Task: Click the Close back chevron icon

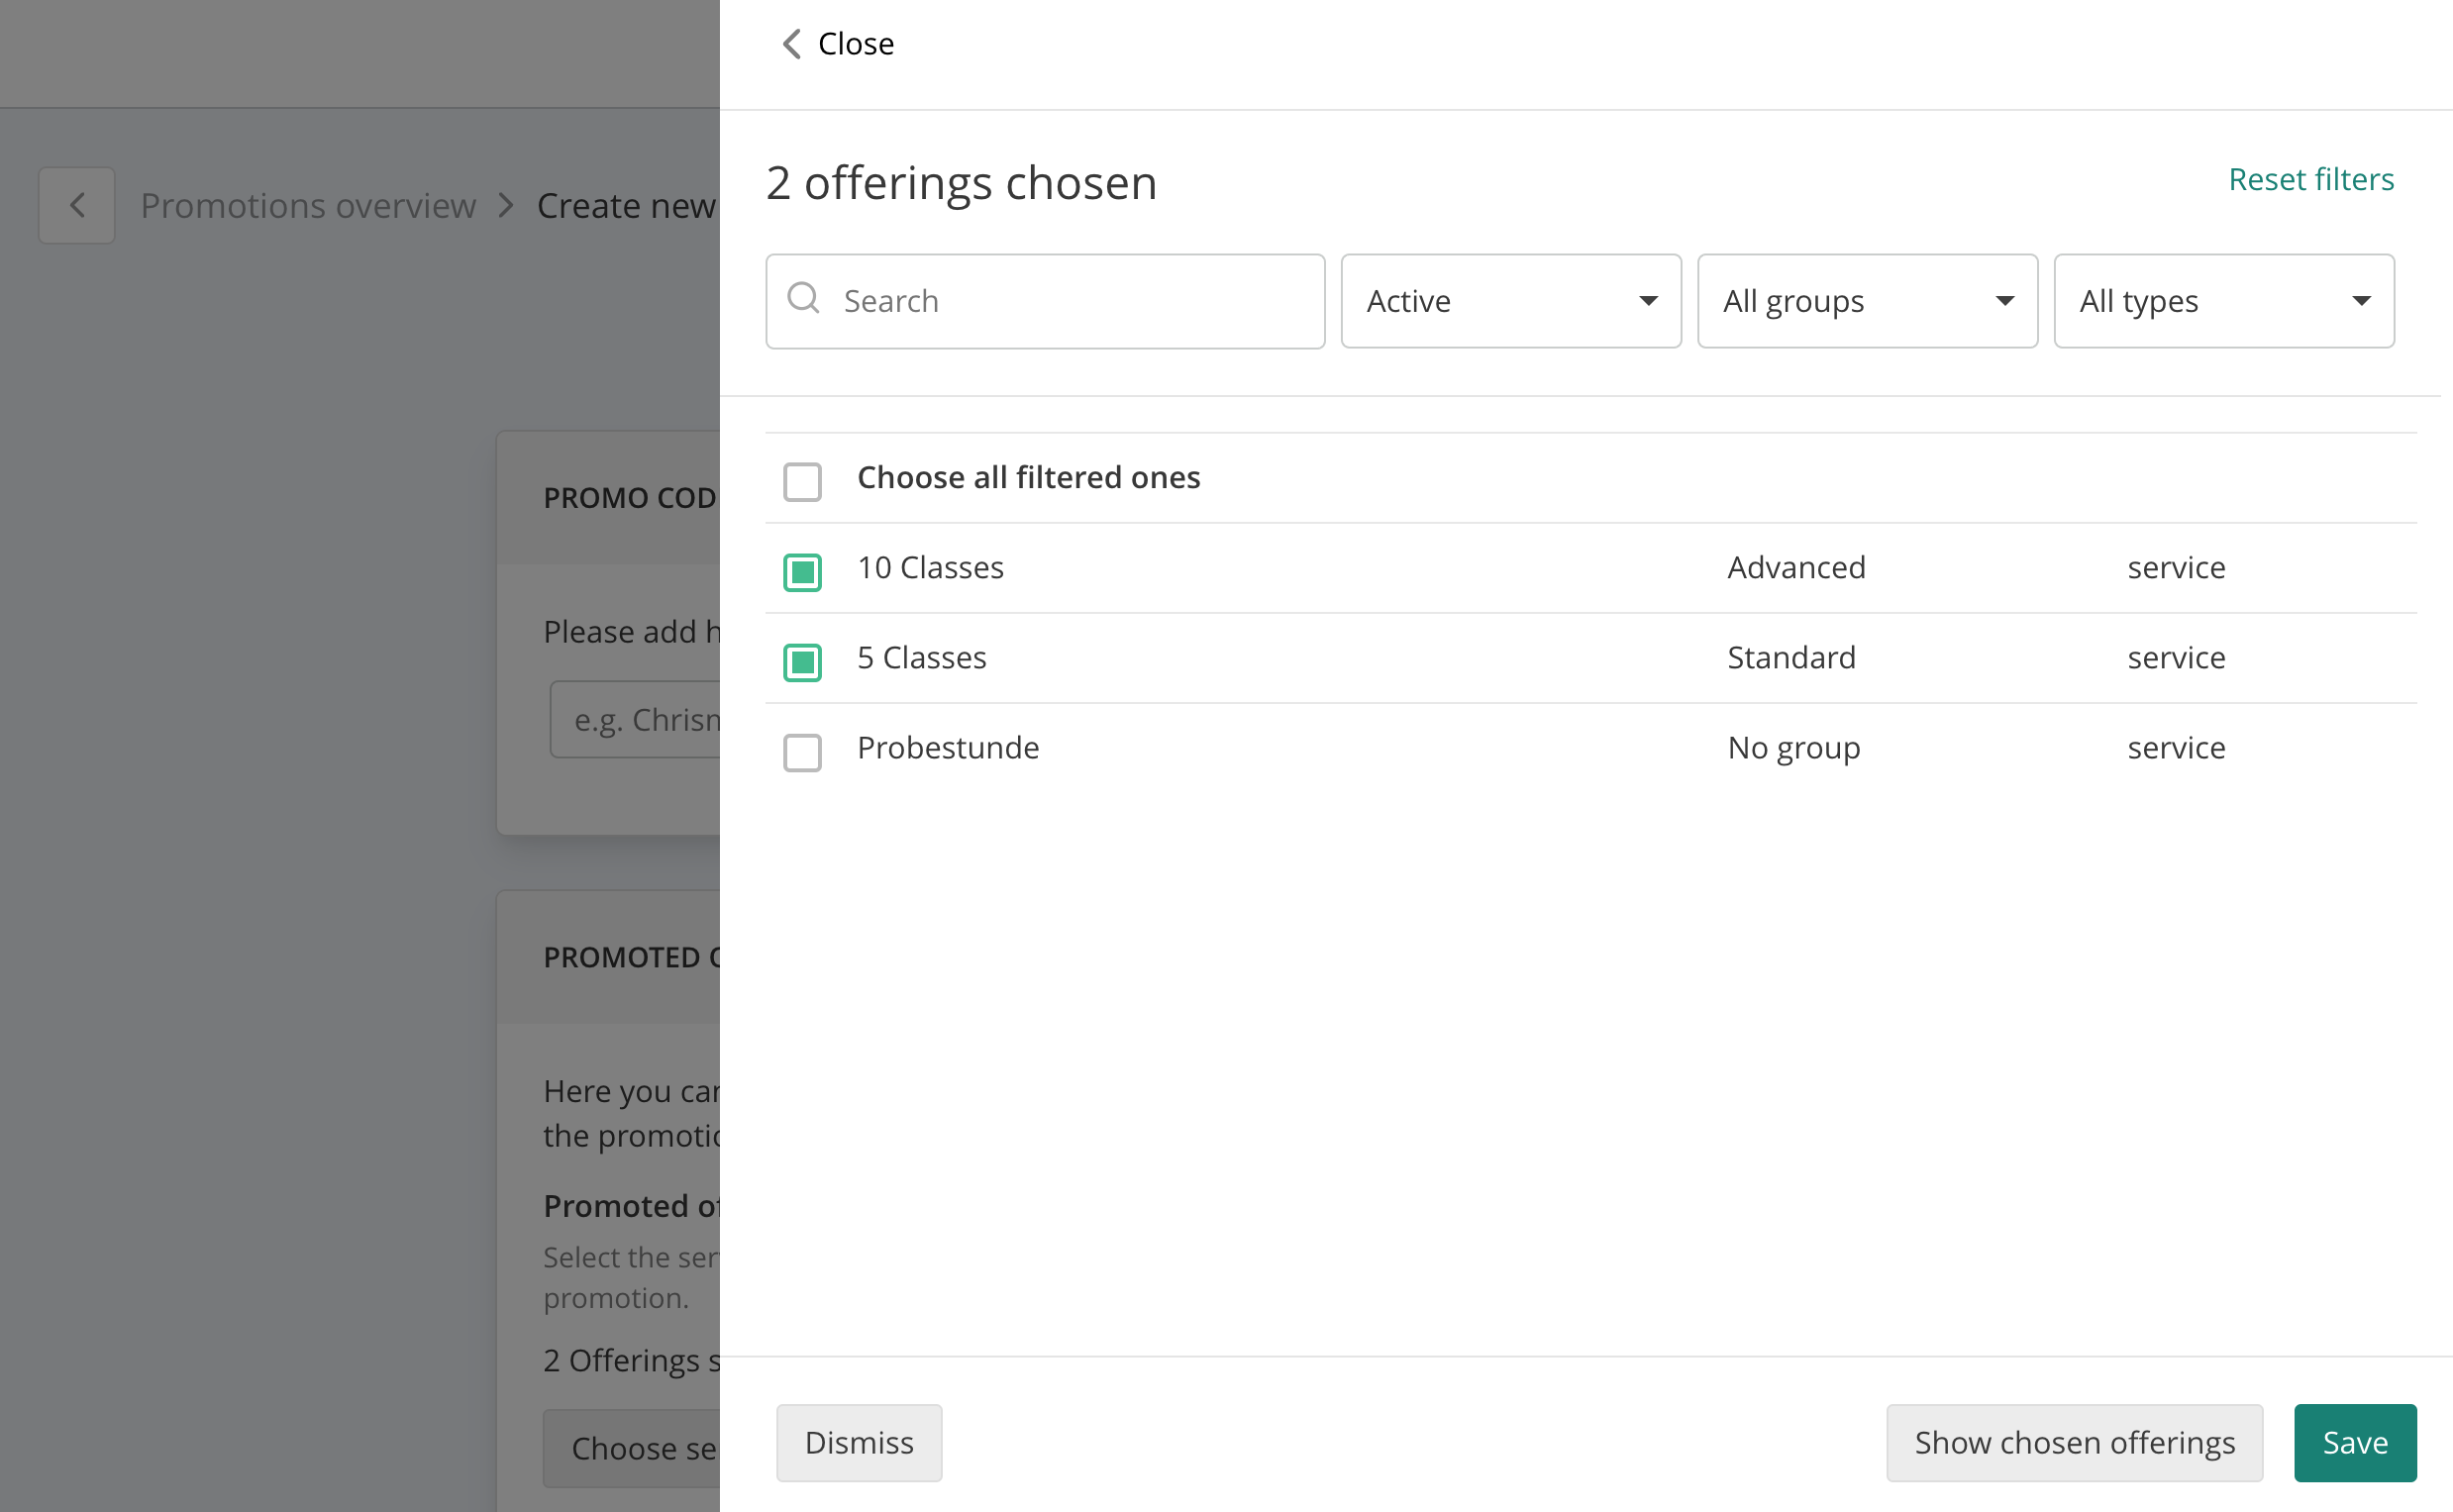Action: point(791,44)
